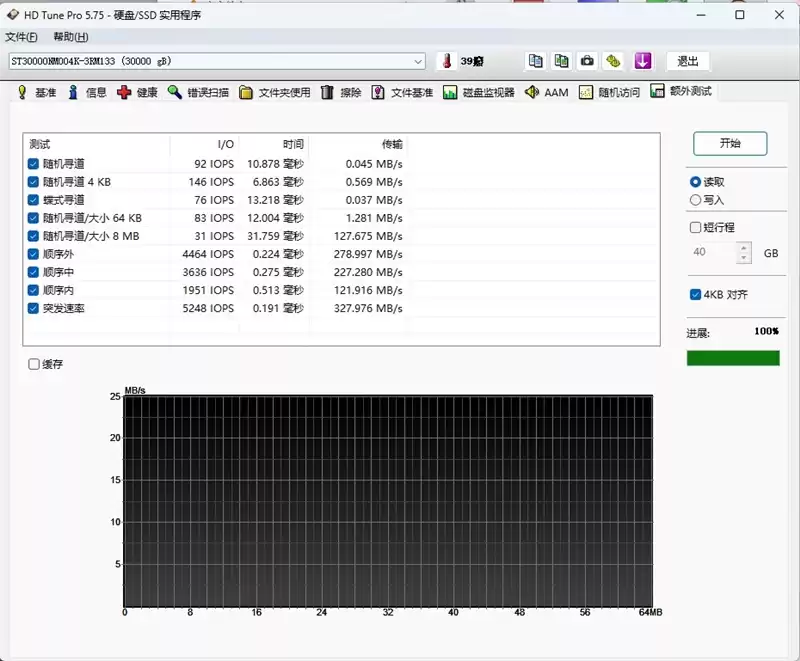Select the 写入 write radio button
The height and width of the screenshot is (661, 800).
click(696, 199)
